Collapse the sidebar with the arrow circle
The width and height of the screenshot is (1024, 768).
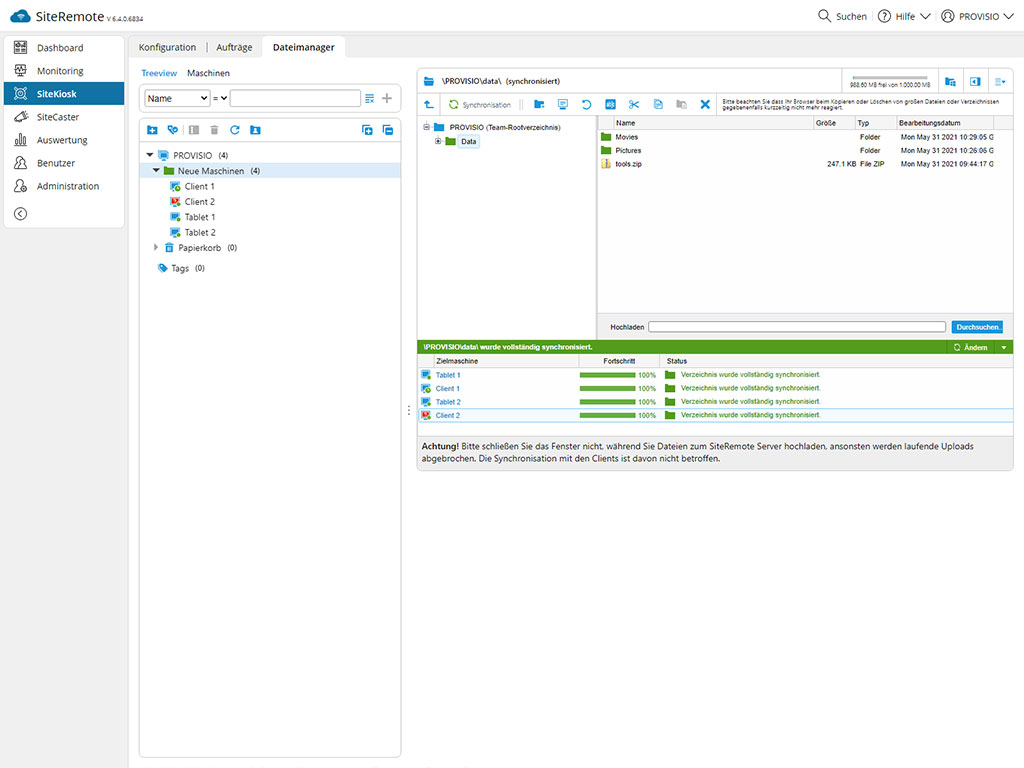pyautogui.click(x=20, y=213)
